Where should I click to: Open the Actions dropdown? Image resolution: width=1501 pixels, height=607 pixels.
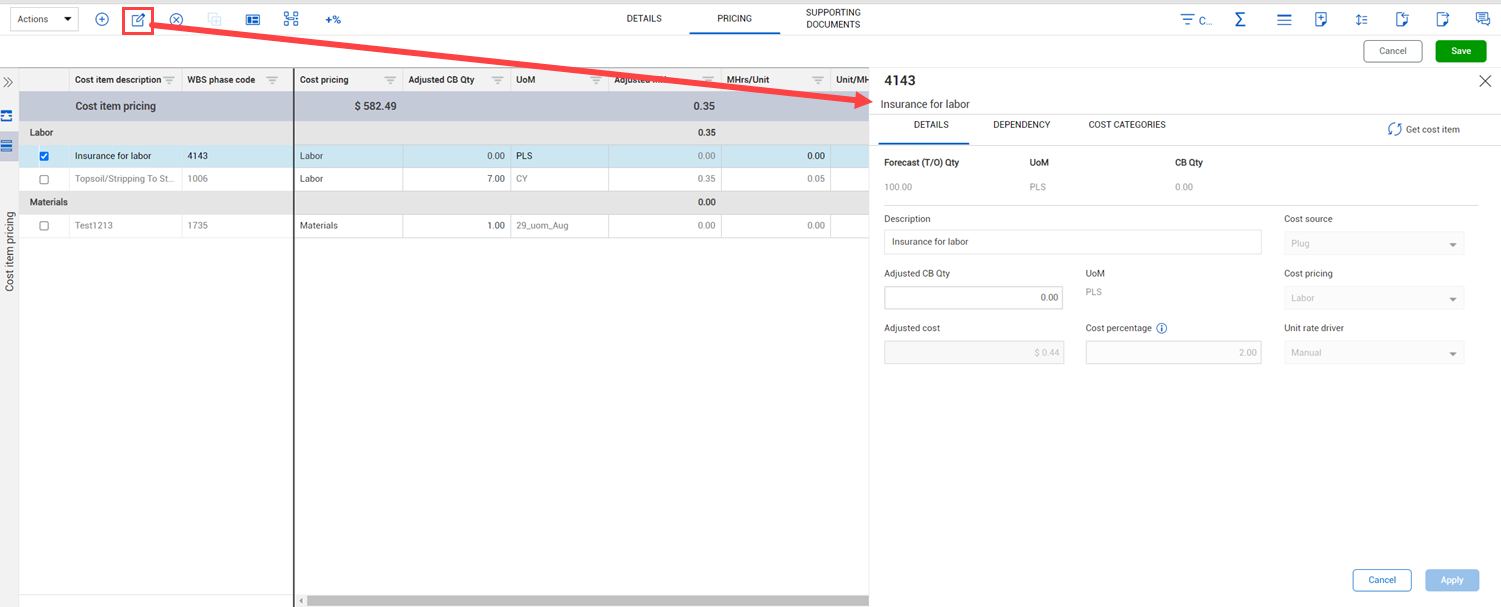(x=45, y=19)
